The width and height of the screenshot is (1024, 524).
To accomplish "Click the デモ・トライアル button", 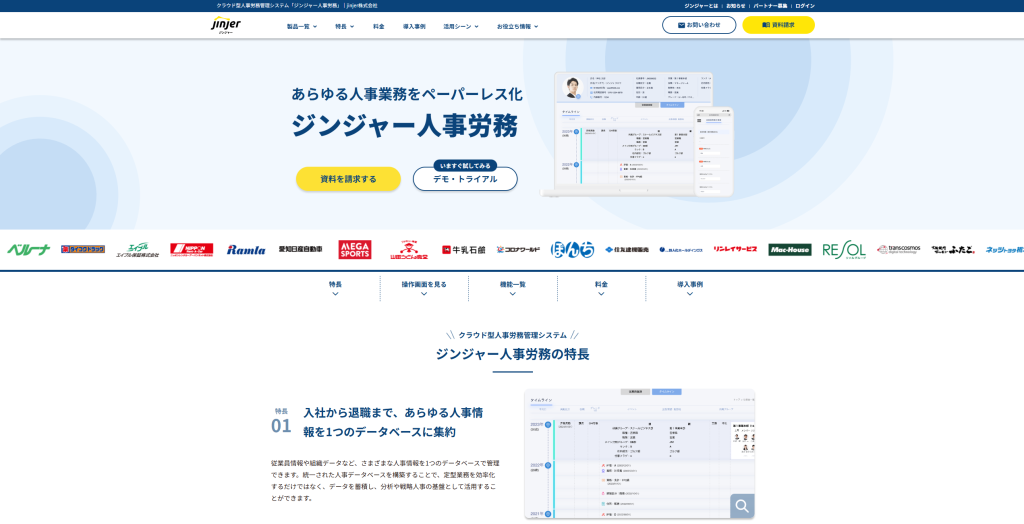I will (465, 179).
